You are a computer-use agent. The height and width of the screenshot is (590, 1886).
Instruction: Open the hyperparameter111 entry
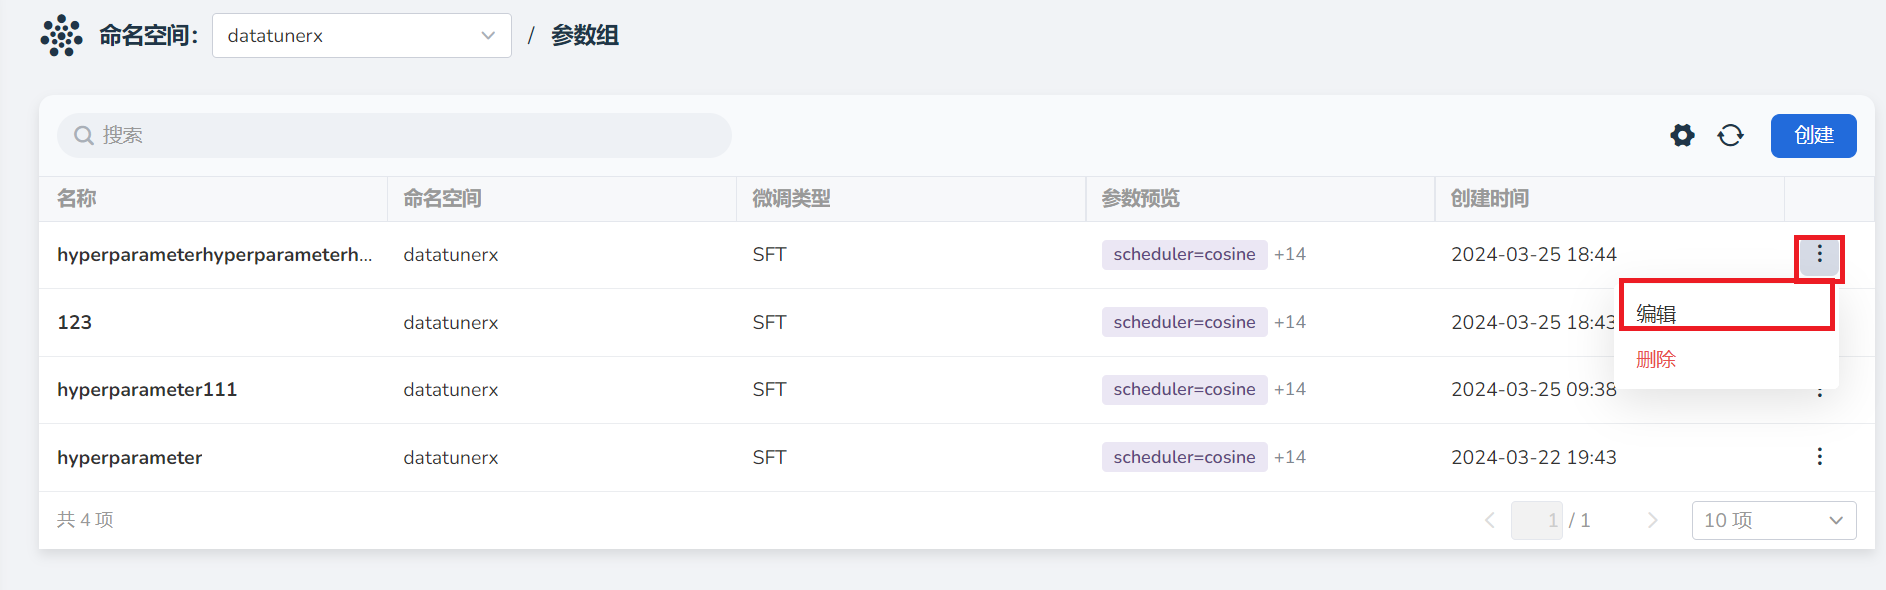click(x=147, y=389)
